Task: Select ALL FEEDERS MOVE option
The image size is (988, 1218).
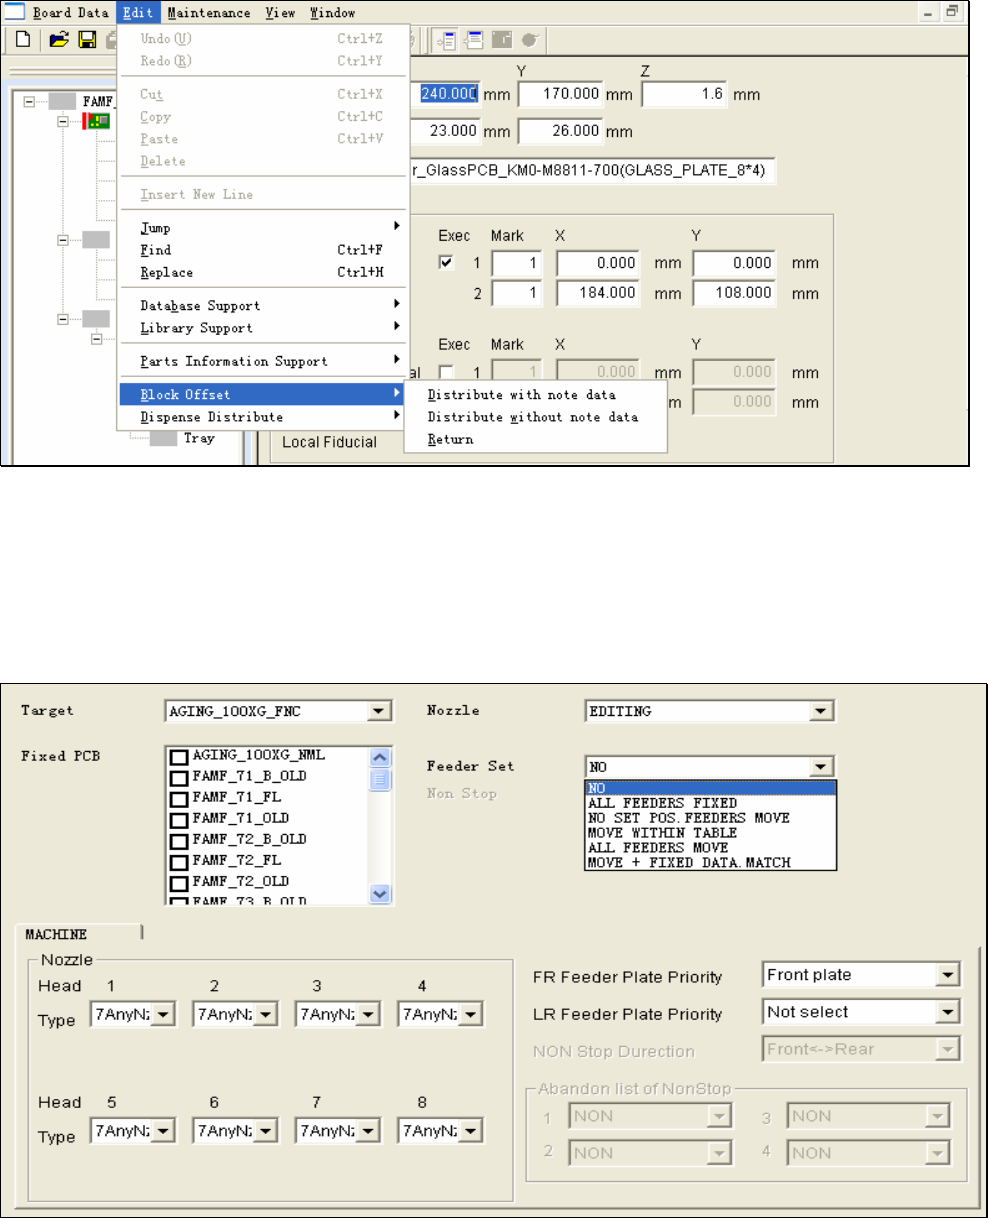Action: 710,847
